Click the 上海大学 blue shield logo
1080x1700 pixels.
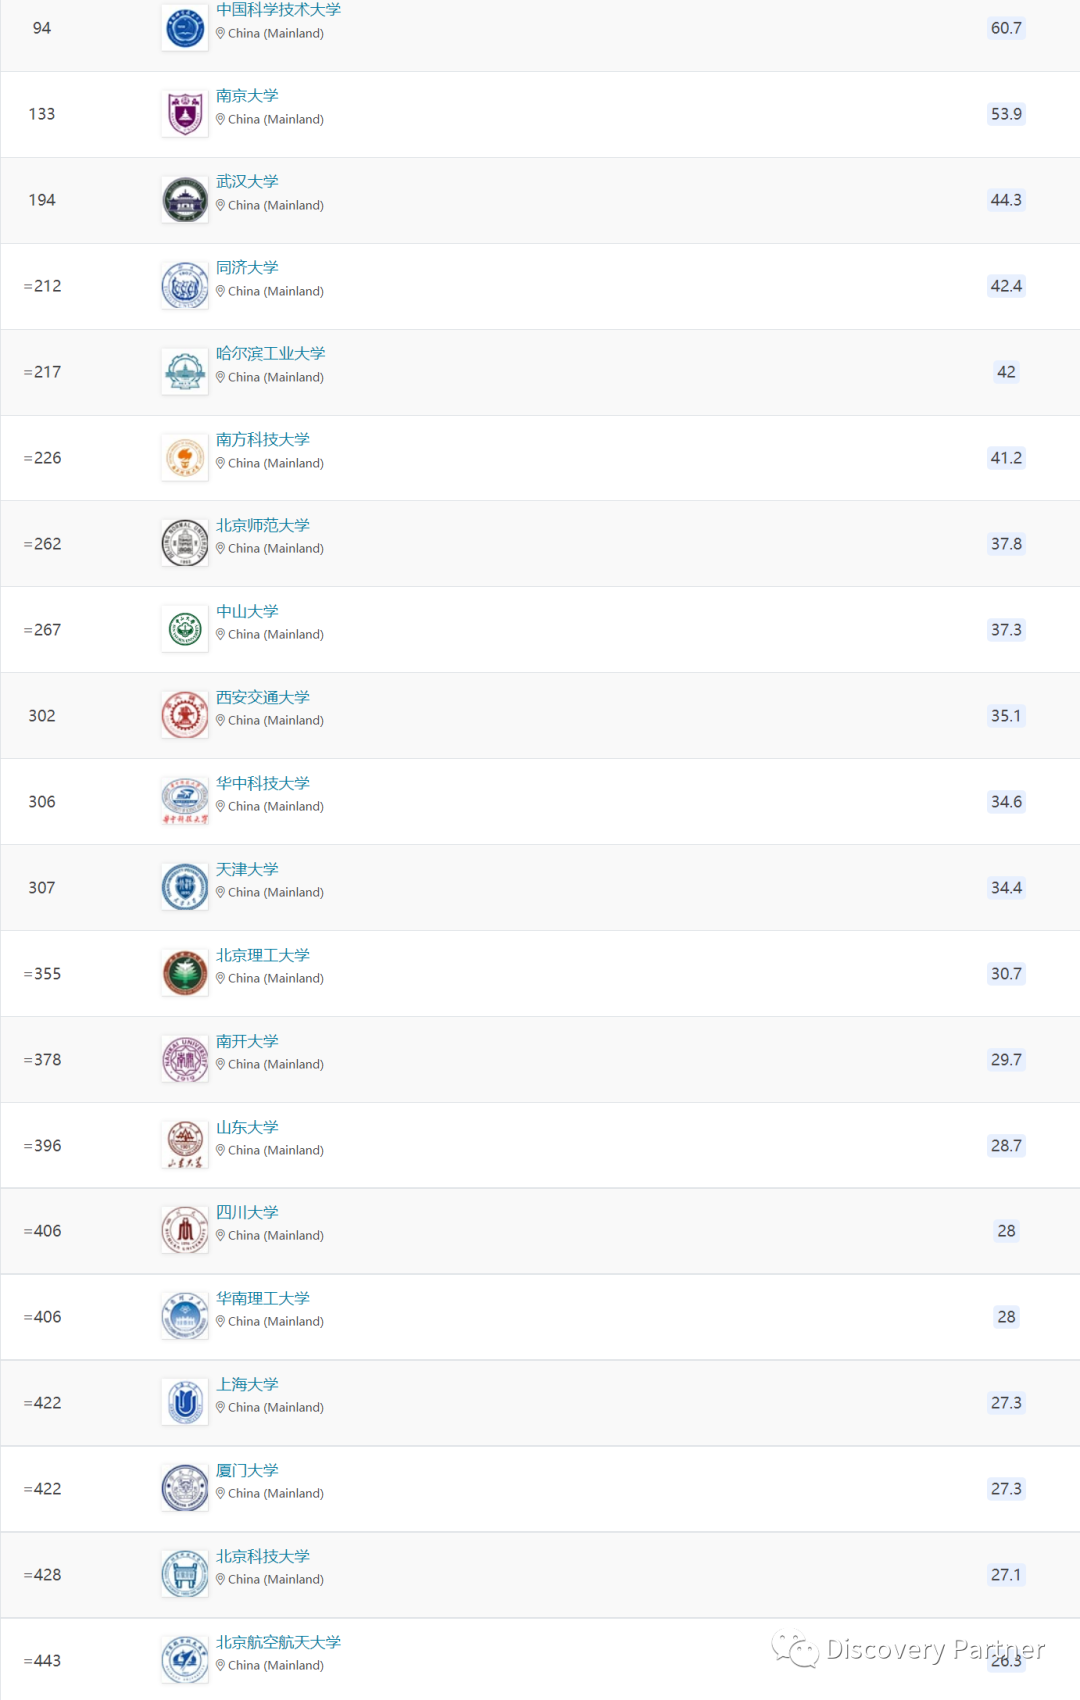185,1403
